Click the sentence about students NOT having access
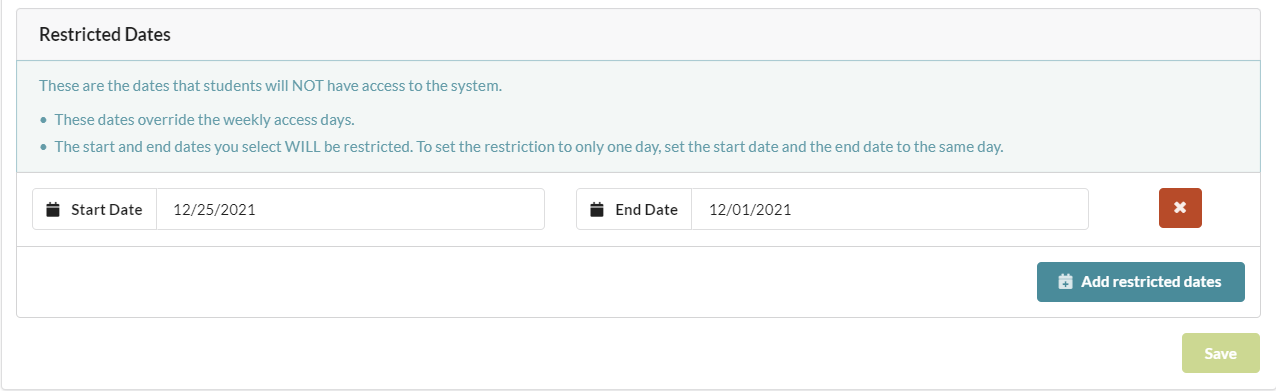This screenshot has width=1276, height=391. [x=270, y=86]
